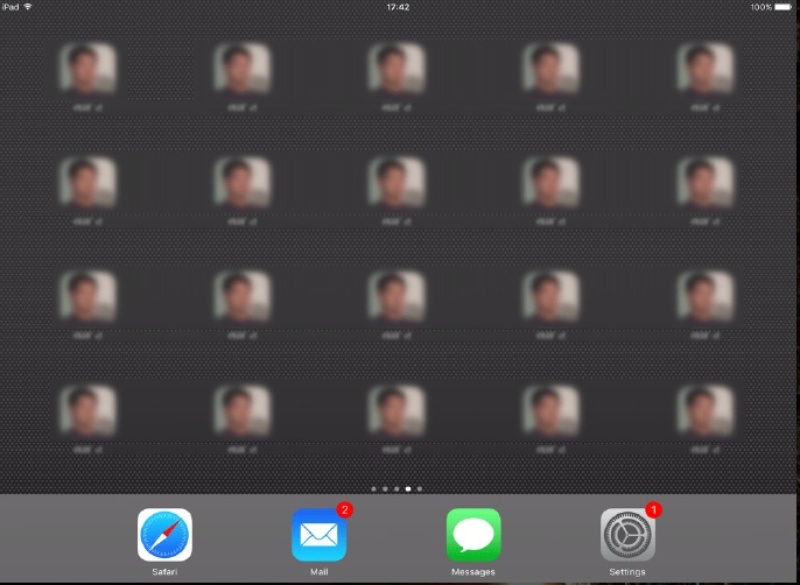Tap the app in the bottom-left of the grid
Screen dimensions: 800x585
click(x=88, y=410)
